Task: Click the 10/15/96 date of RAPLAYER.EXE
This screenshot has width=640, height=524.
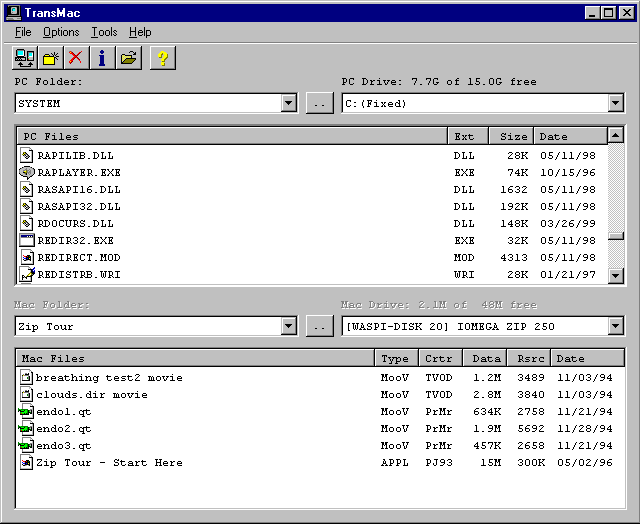Action: (568, 173)
